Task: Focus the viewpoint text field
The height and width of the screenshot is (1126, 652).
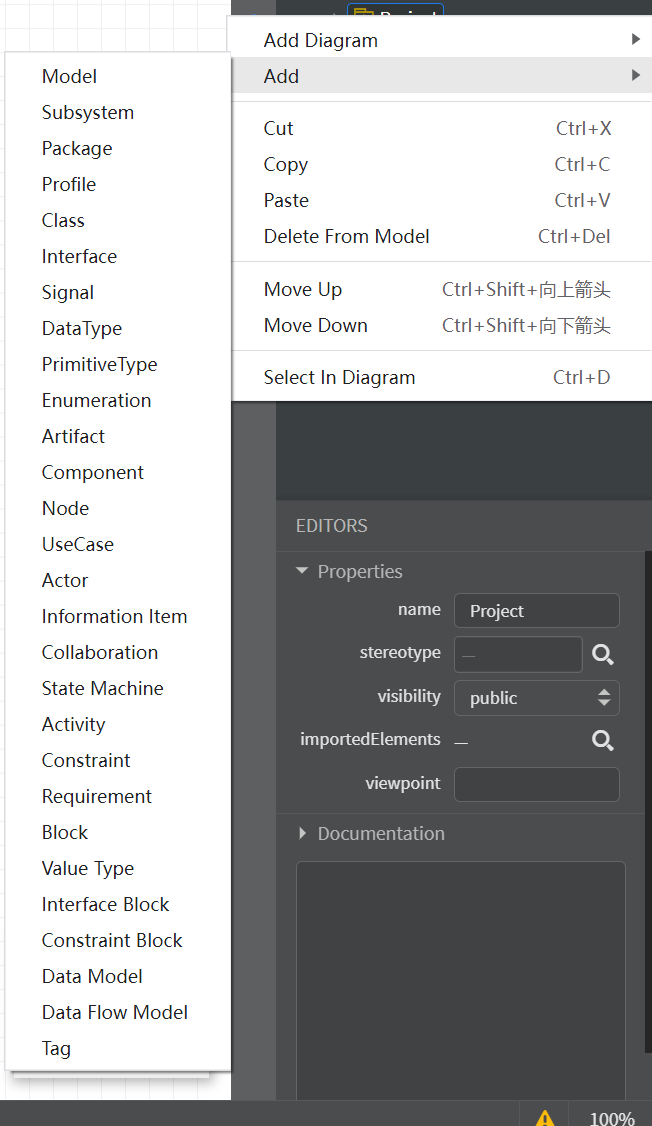Action: [x=536, y=784]
